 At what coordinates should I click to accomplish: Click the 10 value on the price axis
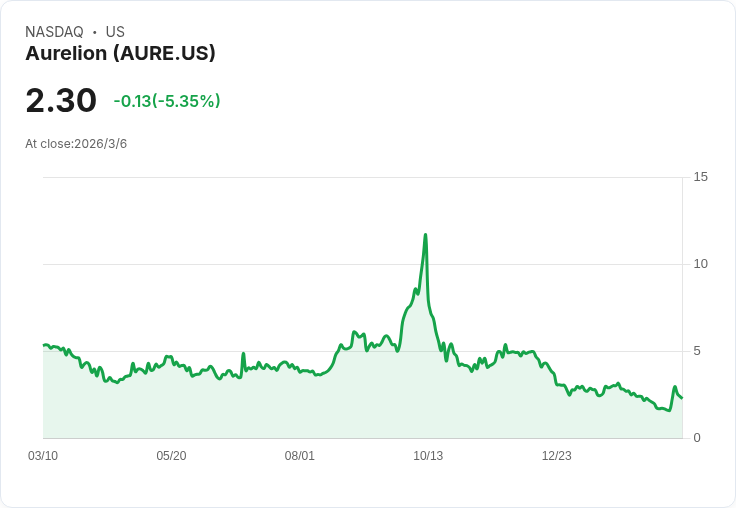[x=700, y=264]
